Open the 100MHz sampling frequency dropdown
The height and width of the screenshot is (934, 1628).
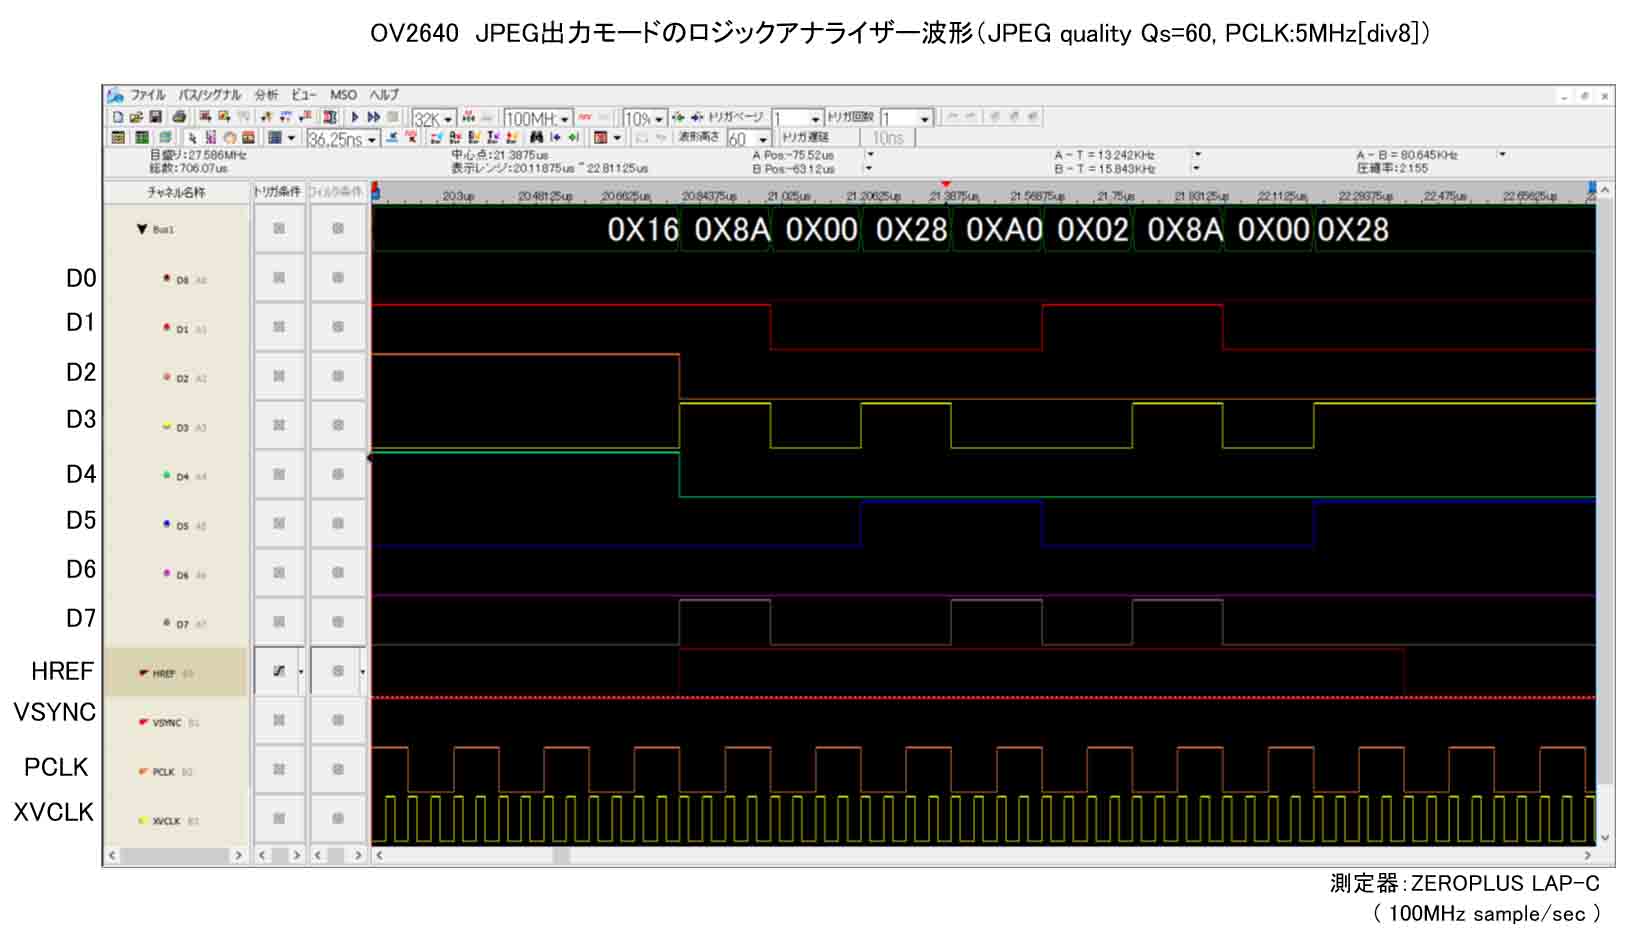click(x=565, y=119)
